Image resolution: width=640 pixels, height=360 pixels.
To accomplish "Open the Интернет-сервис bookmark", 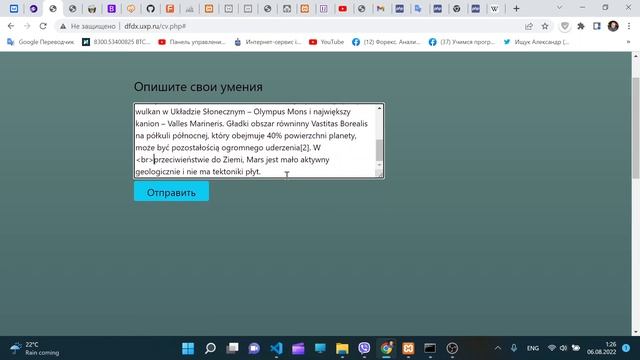I will [268, 42].
